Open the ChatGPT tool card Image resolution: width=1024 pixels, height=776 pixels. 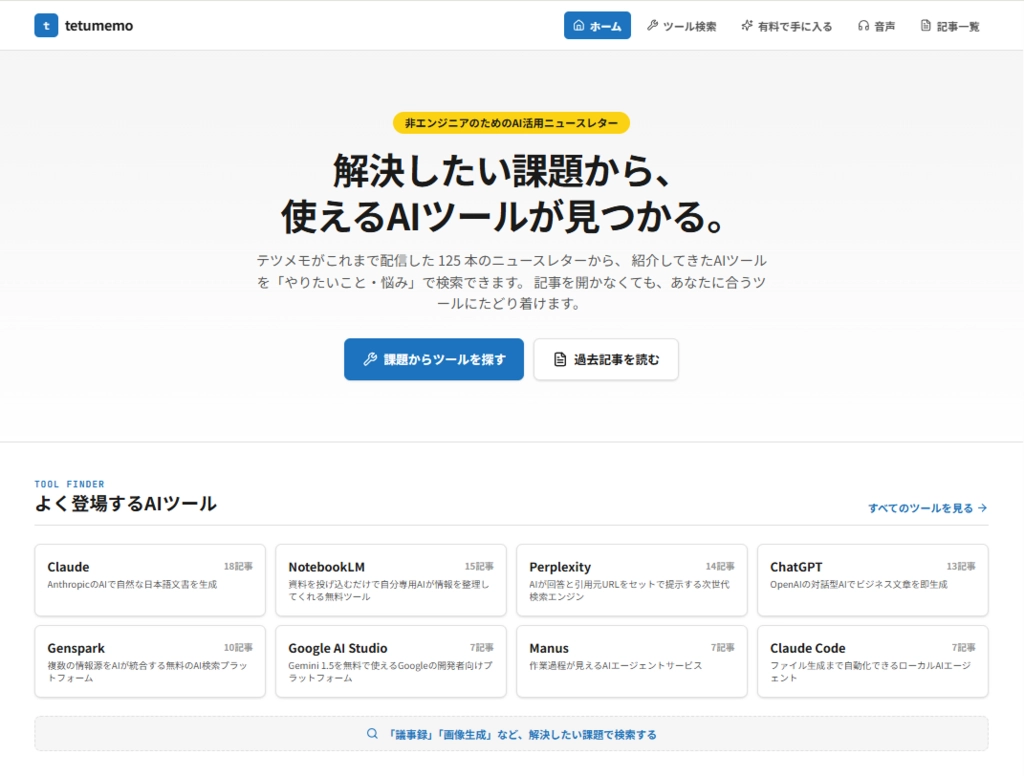tap(872, 580)
